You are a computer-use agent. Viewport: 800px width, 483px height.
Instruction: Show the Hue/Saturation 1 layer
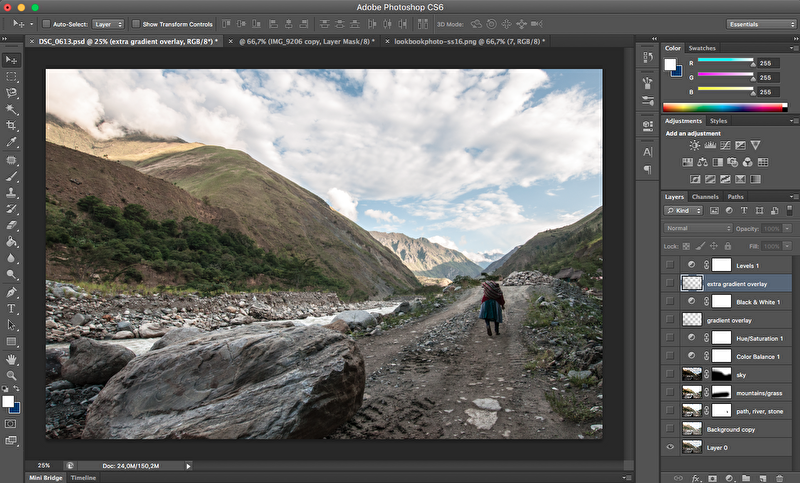click(670, 338)
